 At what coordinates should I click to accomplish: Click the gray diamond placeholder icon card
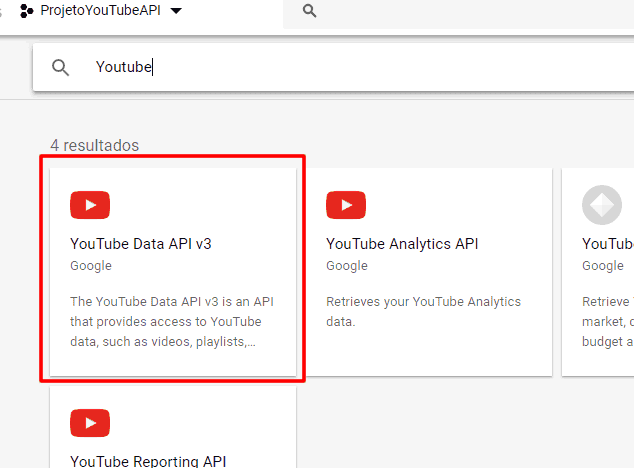tap(602, 205)
